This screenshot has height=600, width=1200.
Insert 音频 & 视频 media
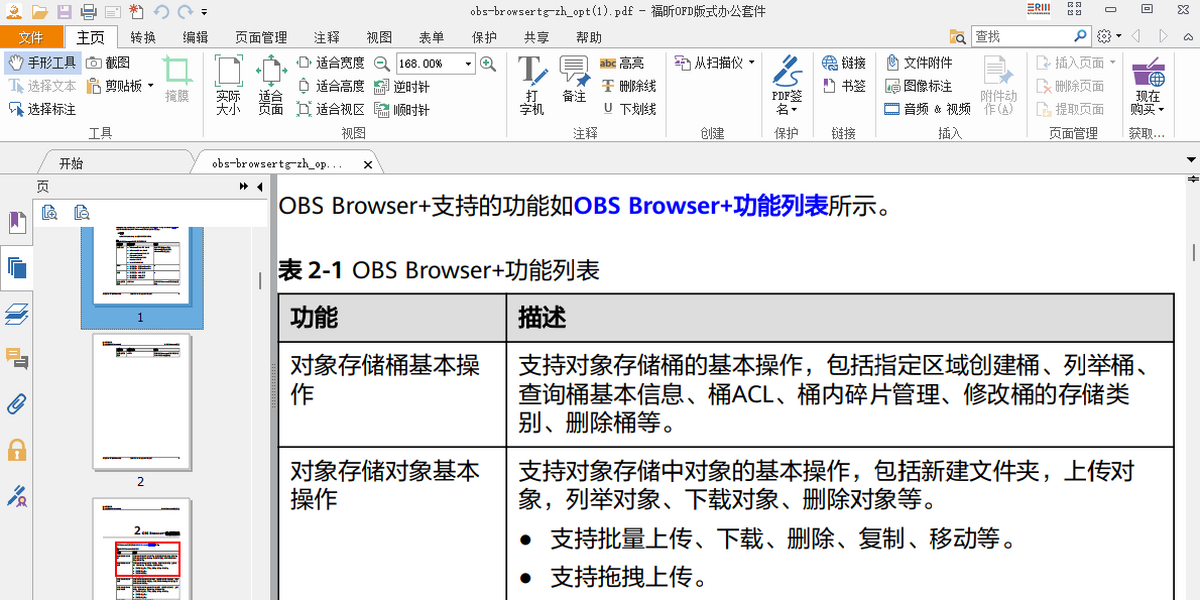[929, 109]
